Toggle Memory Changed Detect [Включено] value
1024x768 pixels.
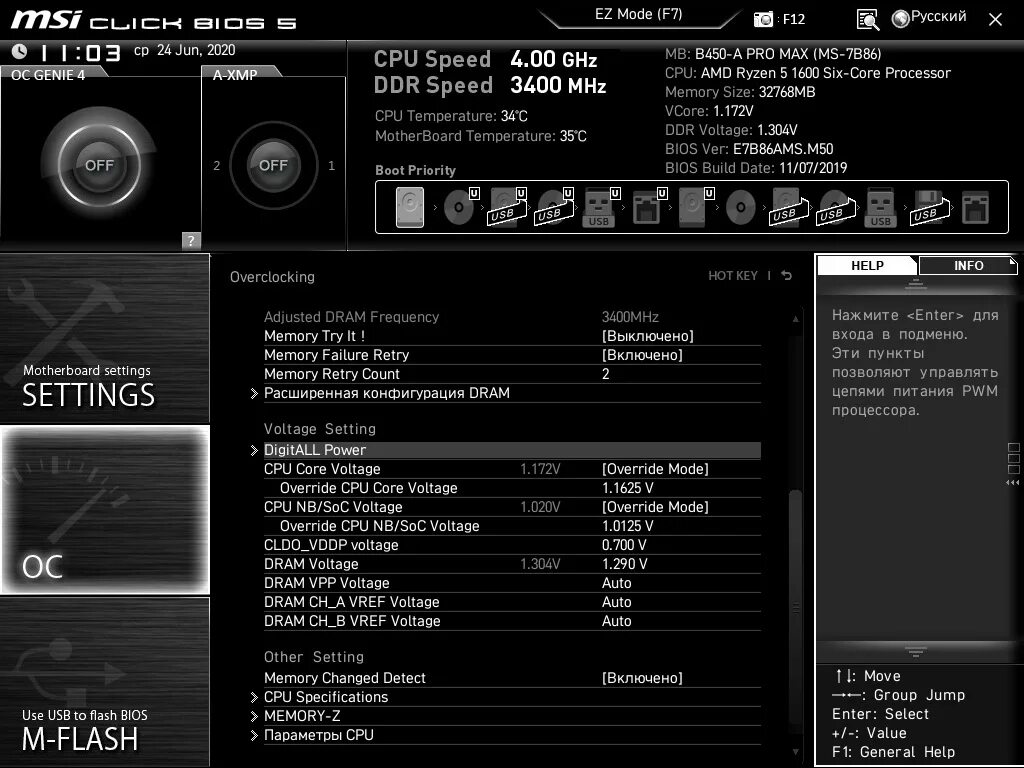pyautogui.click(x=642, y=678)
